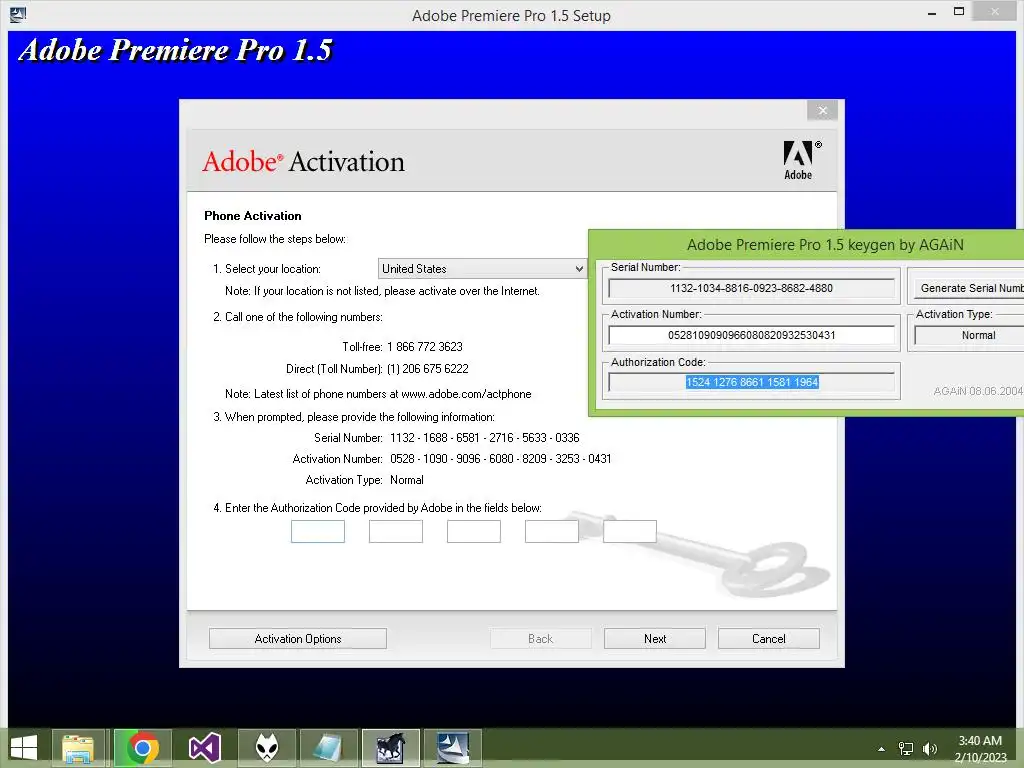Click the grayed-out Back button
This screenshot has width=1024, height=768.
tap(541, 639)
